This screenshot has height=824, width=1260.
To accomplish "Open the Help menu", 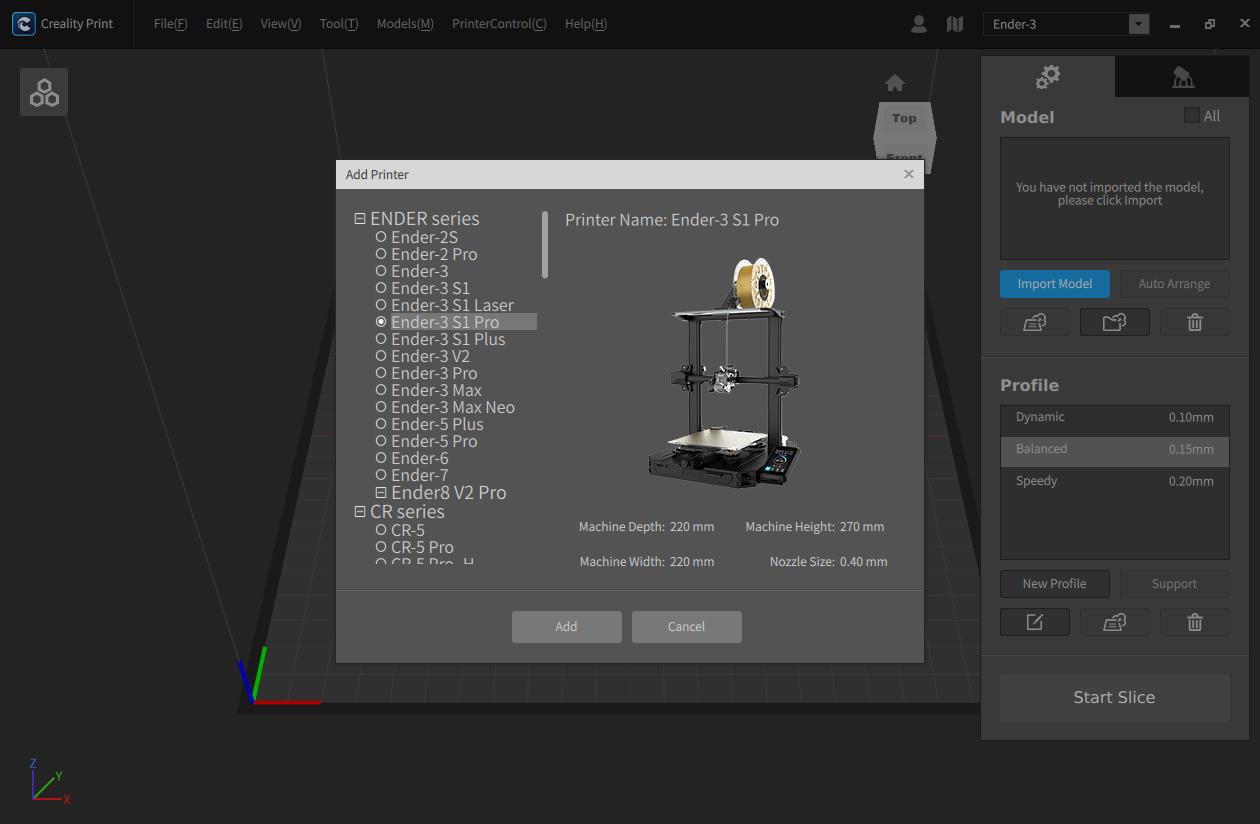I will (586, 24).
